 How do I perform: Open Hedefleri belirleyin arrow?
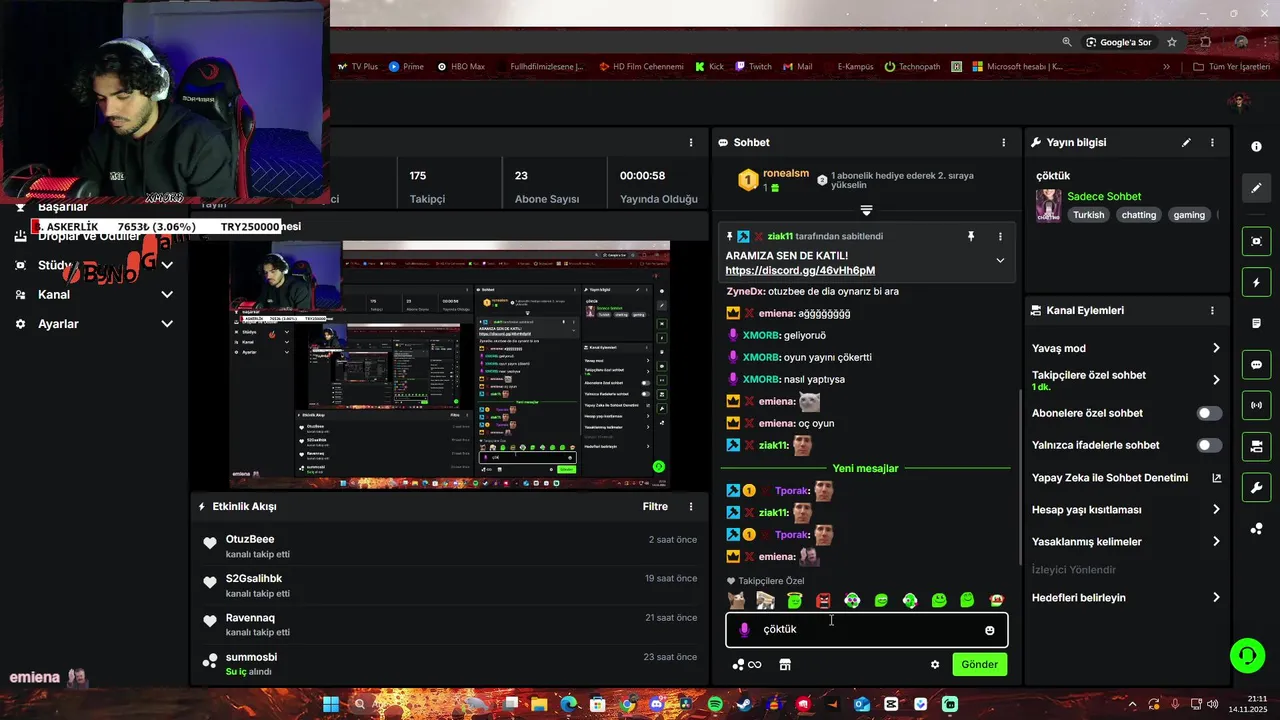[x=1216, y=598]
